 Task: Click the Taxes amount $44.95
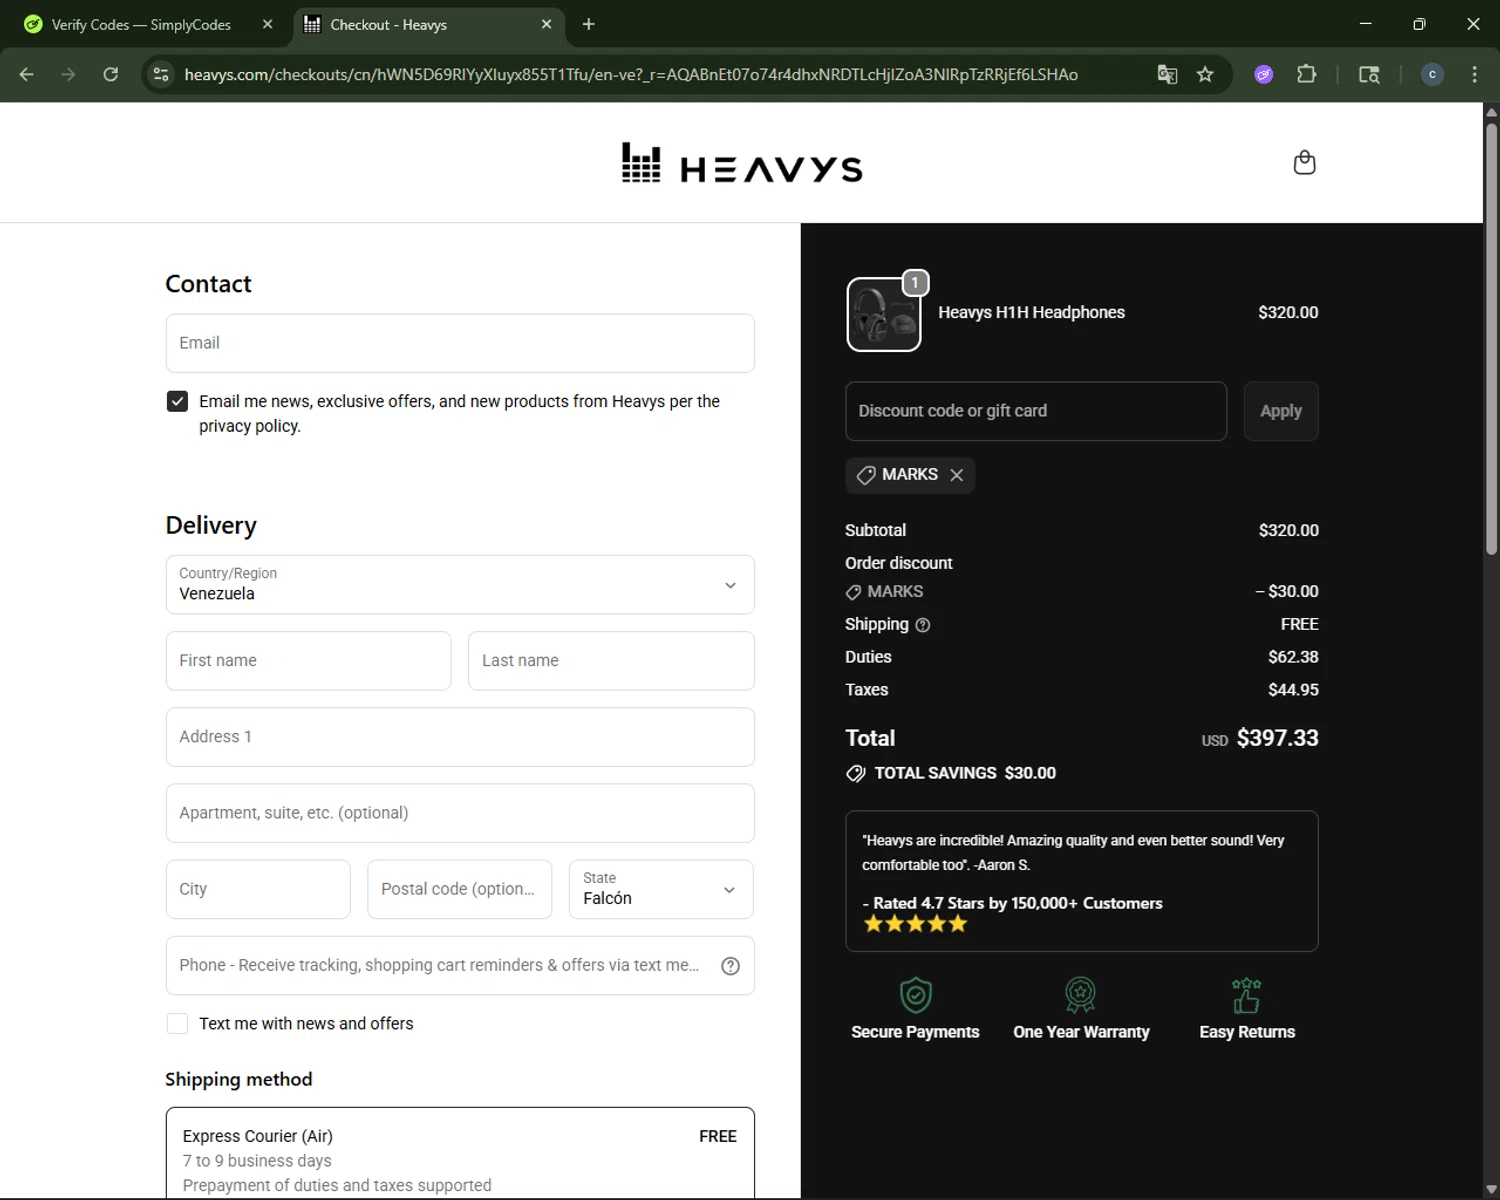point(1293,690)
